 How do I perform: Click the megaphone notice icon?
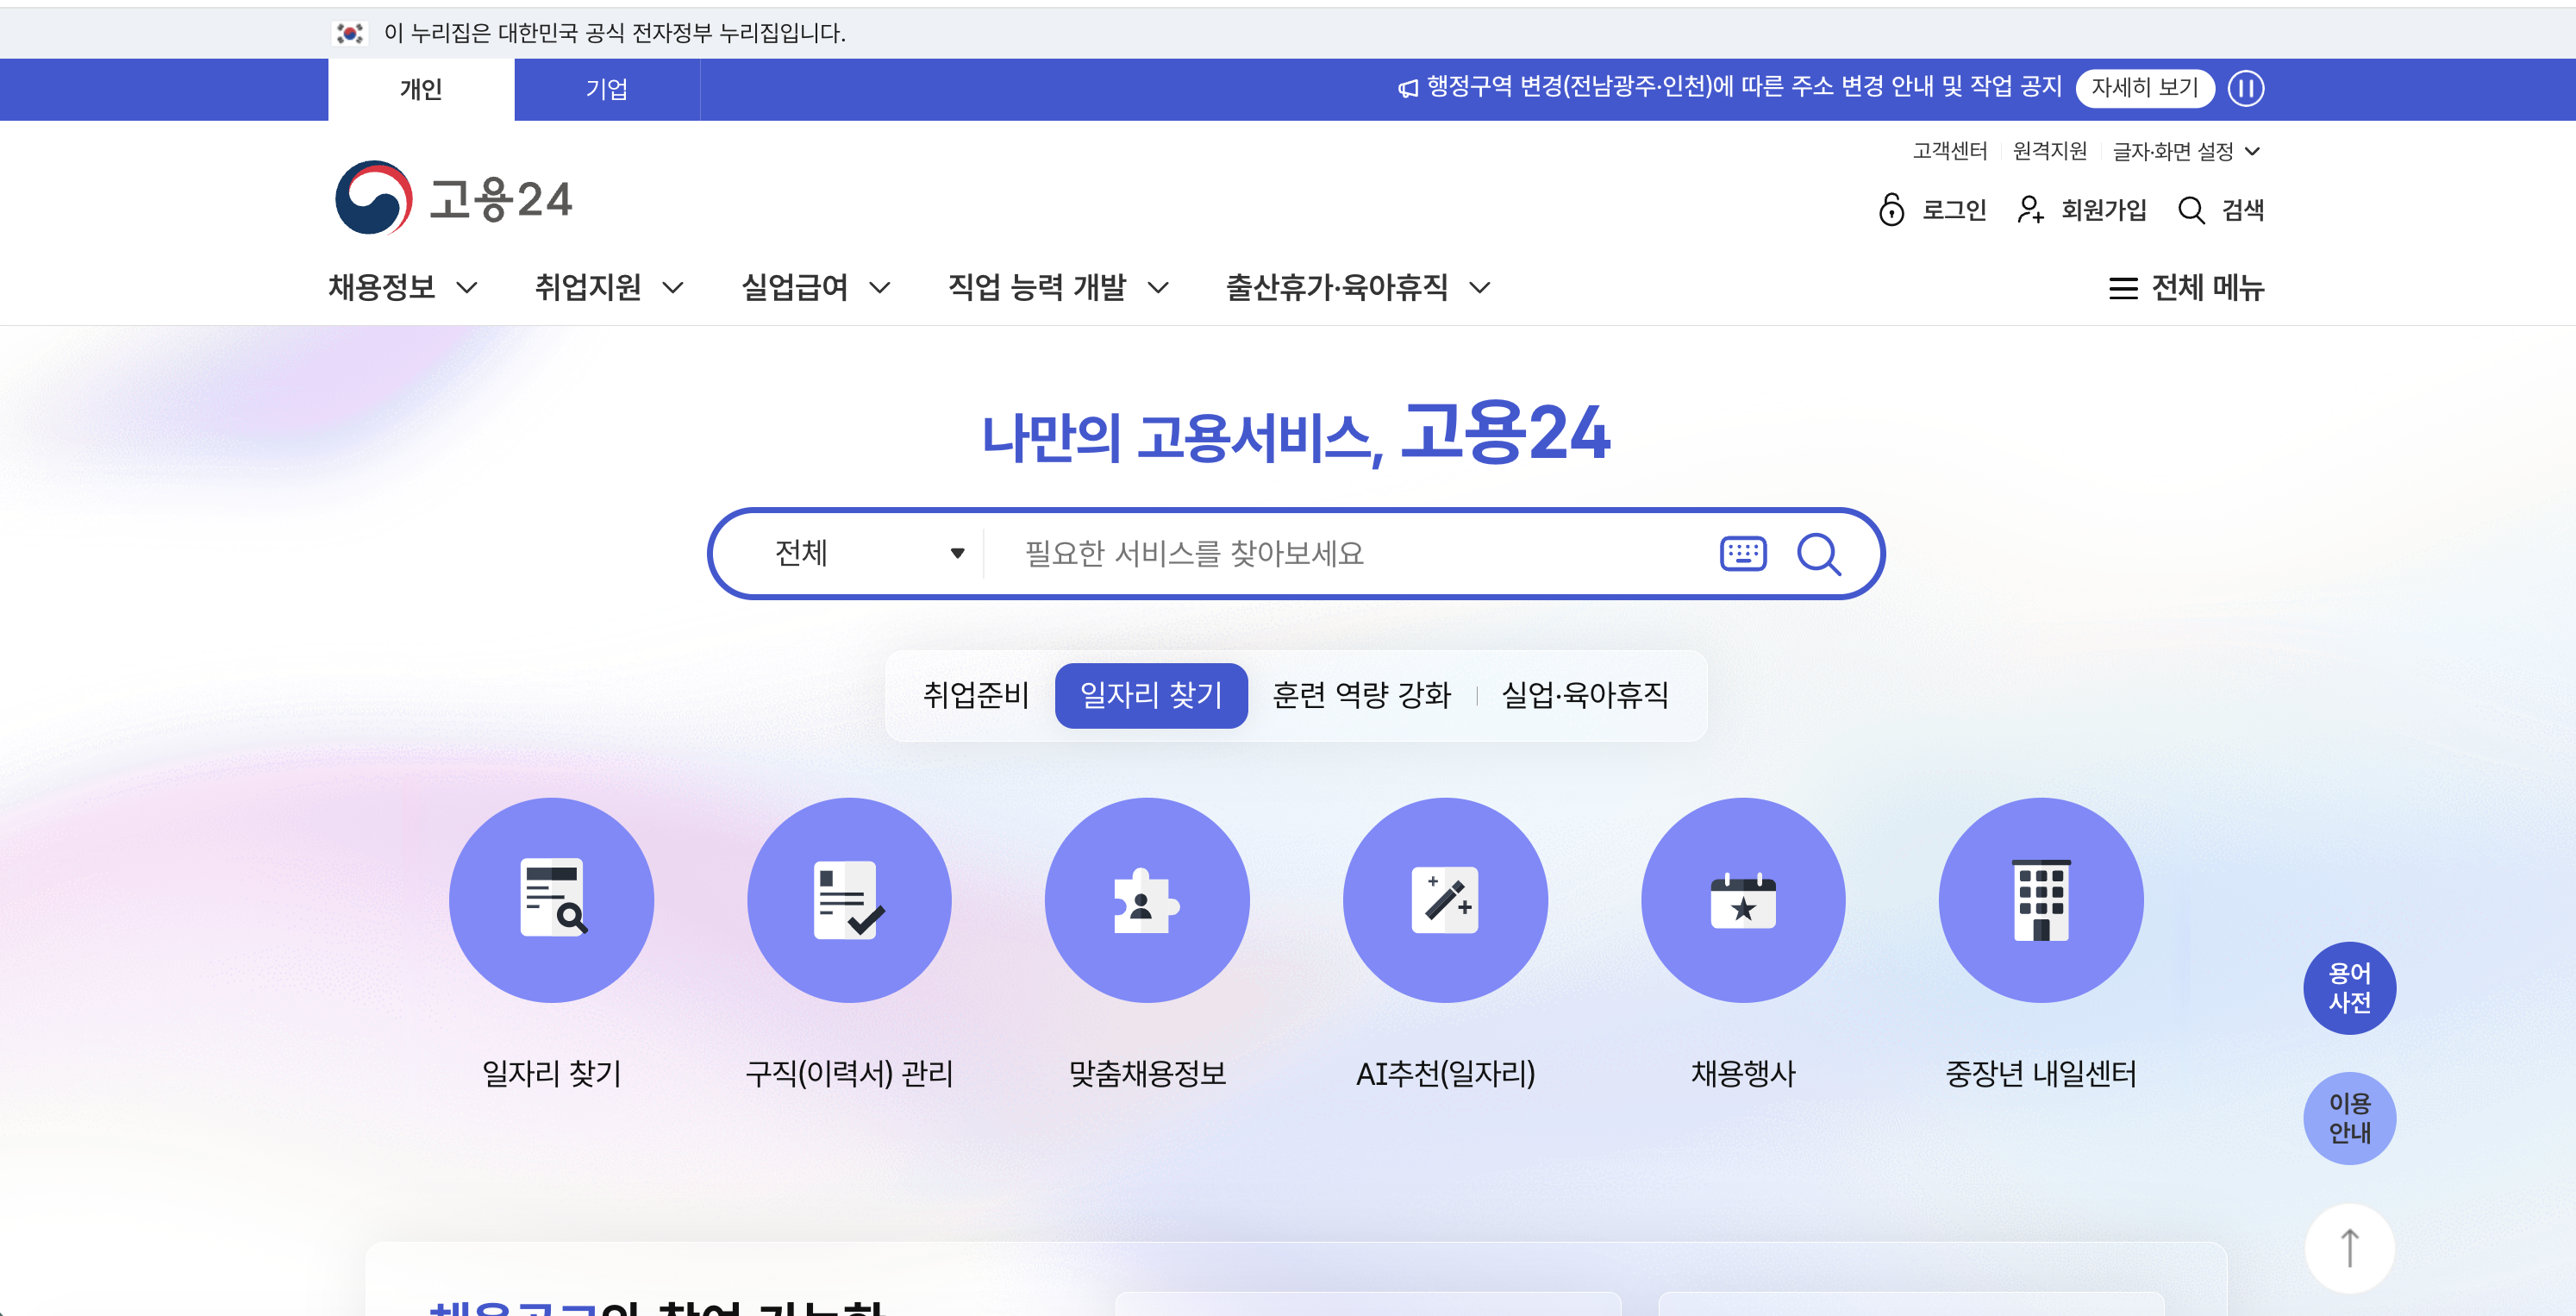pyautogui.click(x=1408, y=88)
